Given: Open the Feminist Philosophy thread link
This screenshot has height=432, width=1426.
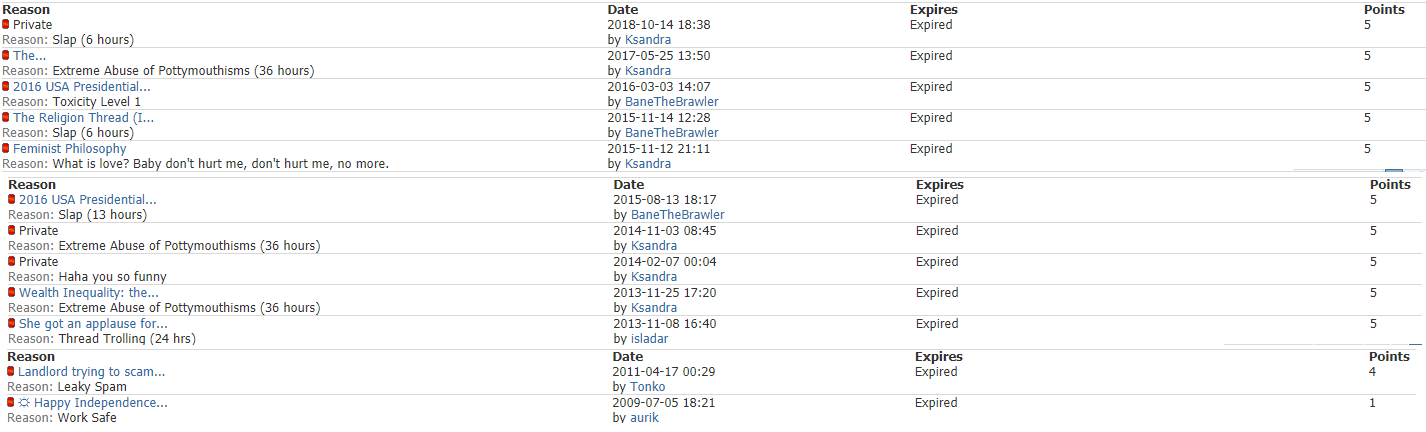Looking at the screenshot, I should [x=70, y=149].
